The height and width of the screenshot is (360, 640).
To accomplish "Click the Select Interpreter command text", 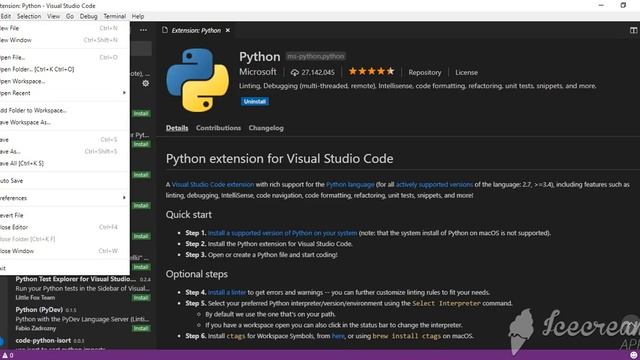I will pyautogui.click(x=447, y=303).
